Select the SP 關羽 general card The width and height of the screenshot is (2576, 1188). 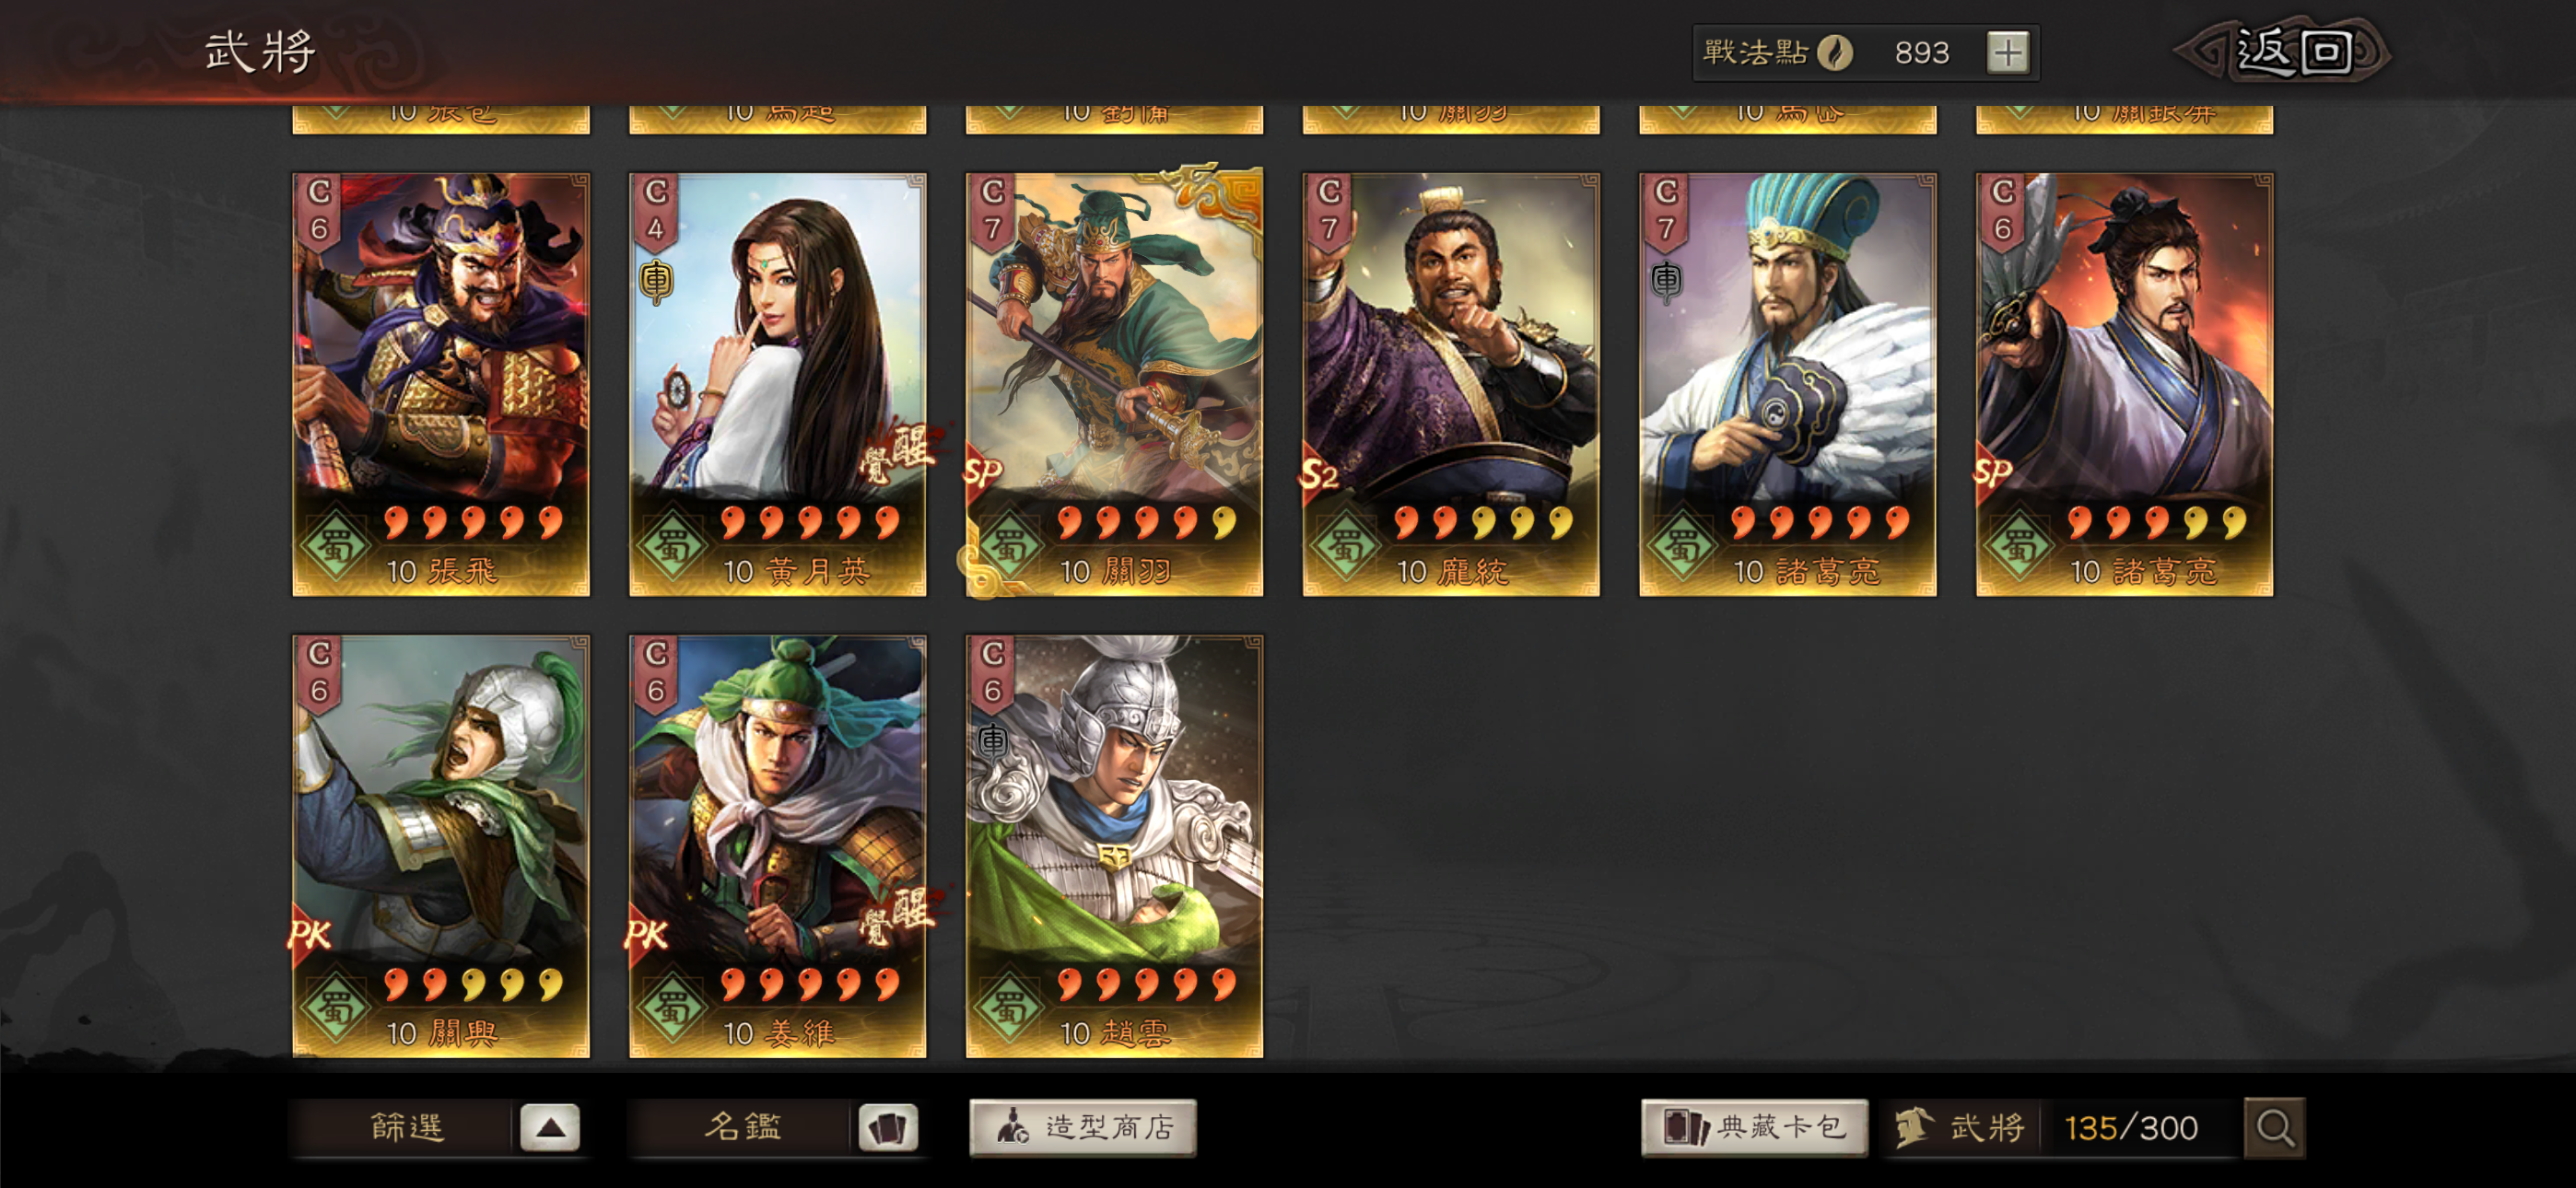[1114, 385]
